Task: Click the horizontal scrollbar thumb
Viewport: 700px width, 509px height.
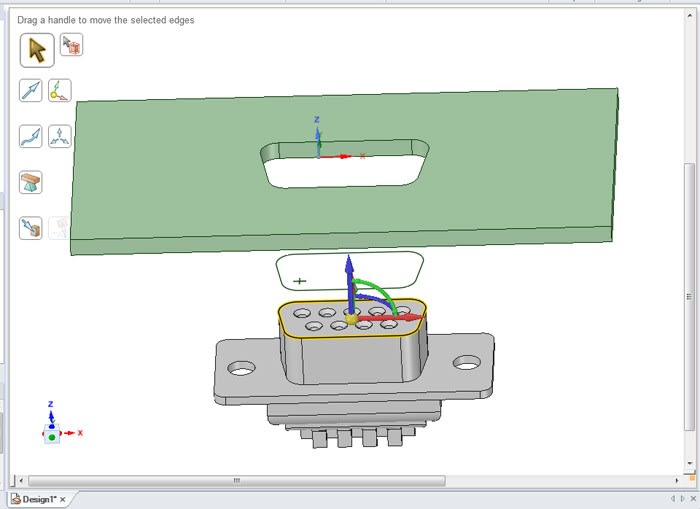Action: [237, 481]
